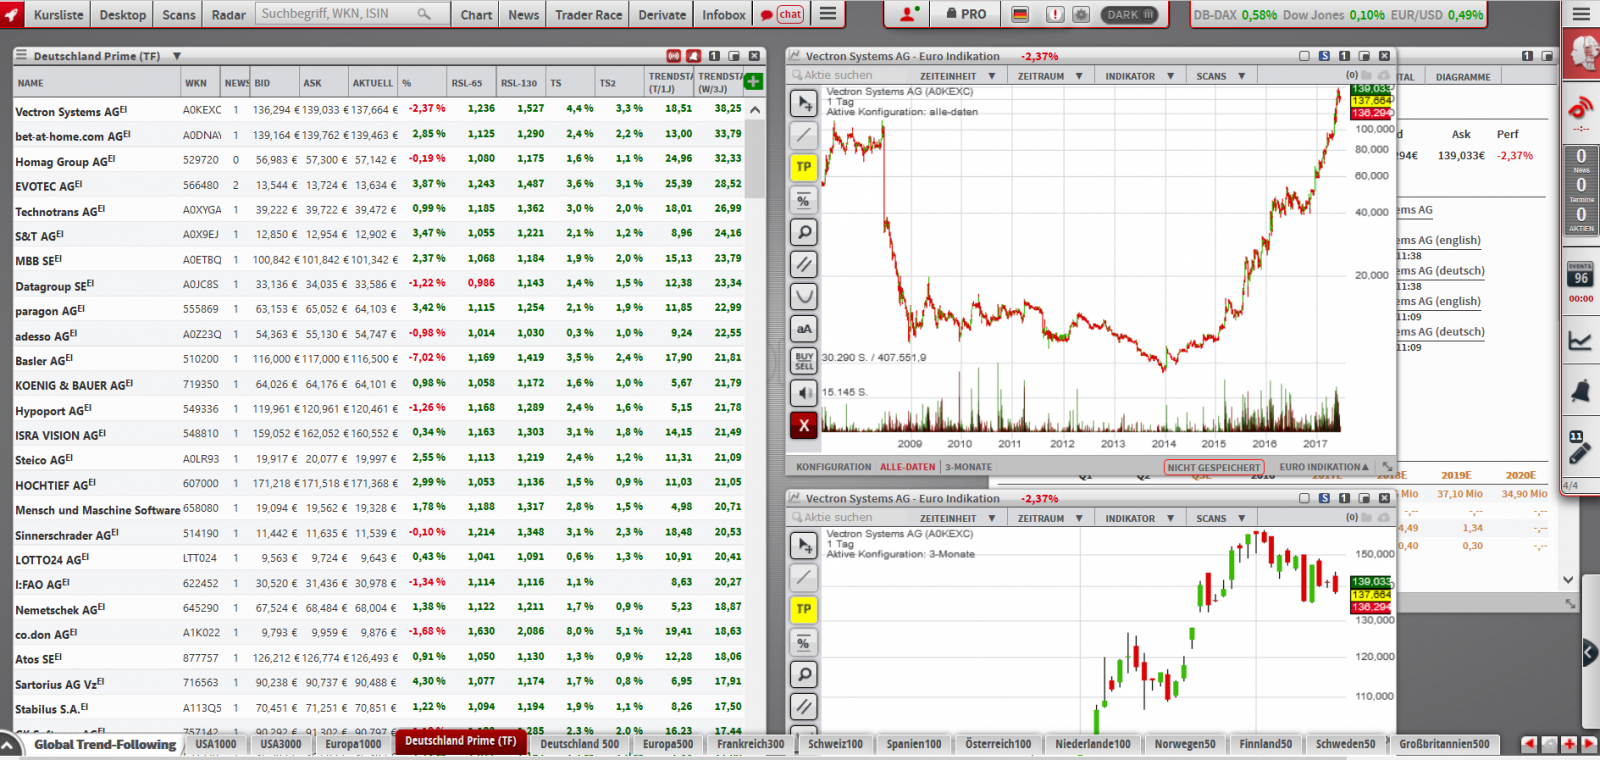Open the chat button

[782, 14]
